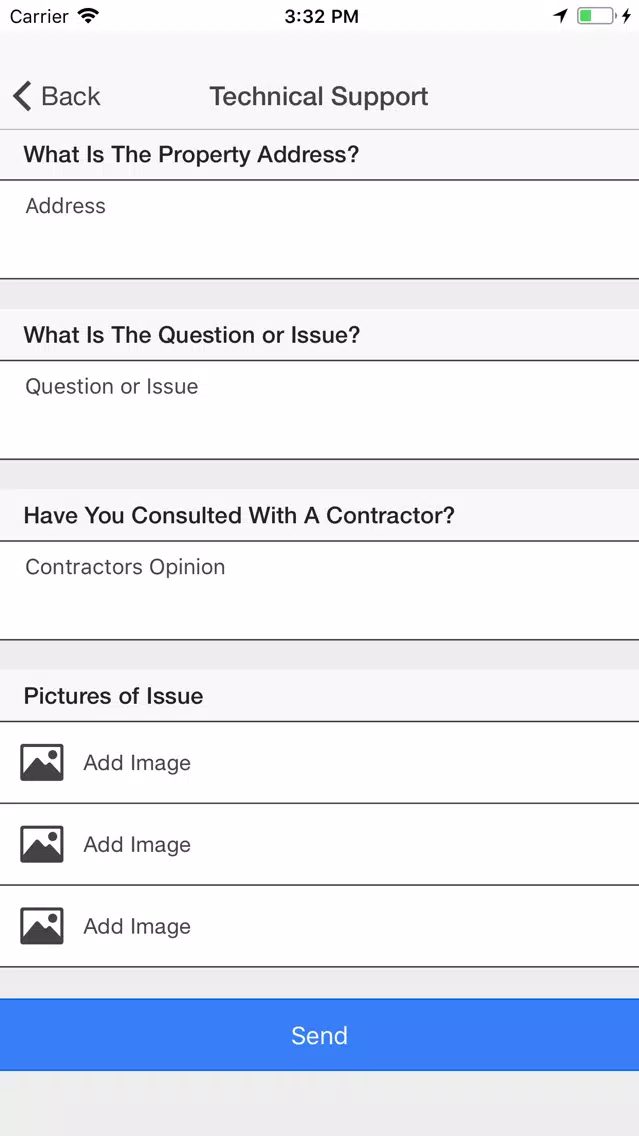Tap the Have You Consulted With A Contractor header
639x1136 pixels.
pos(239,516)
